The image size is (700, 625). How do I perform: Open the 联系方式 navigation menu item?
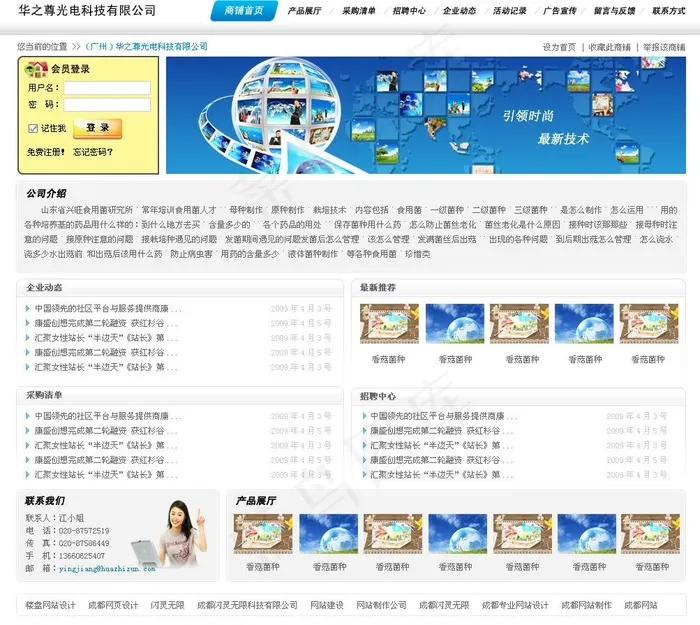click(668, 11)
